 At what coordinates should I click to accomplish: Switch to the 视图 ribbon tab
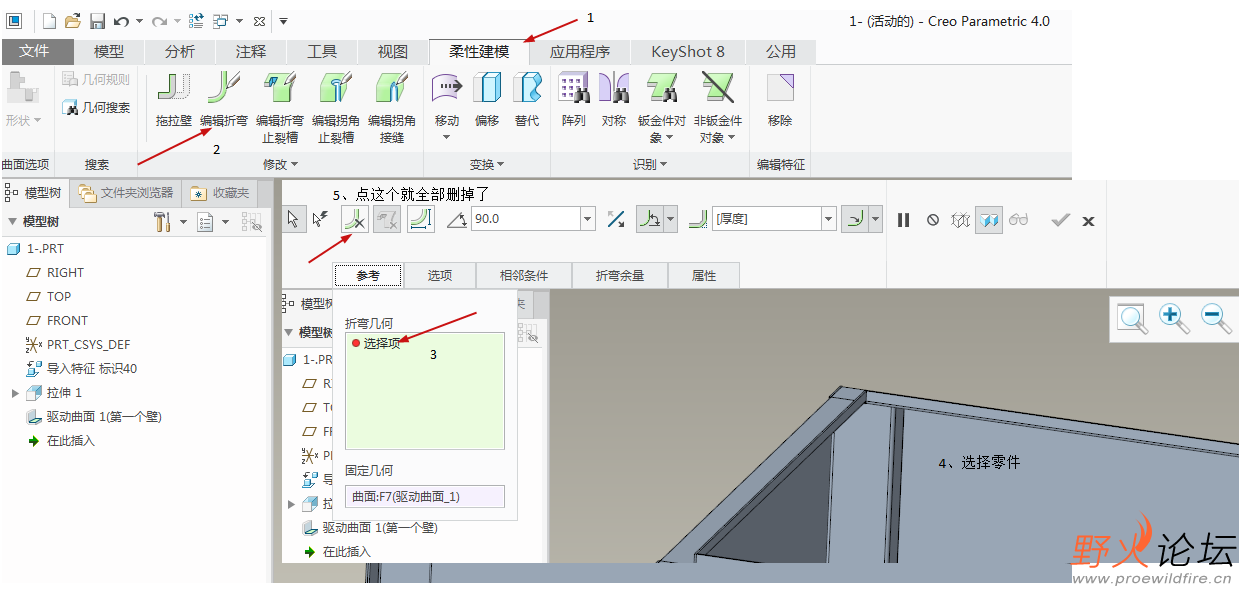pos(393,52)
